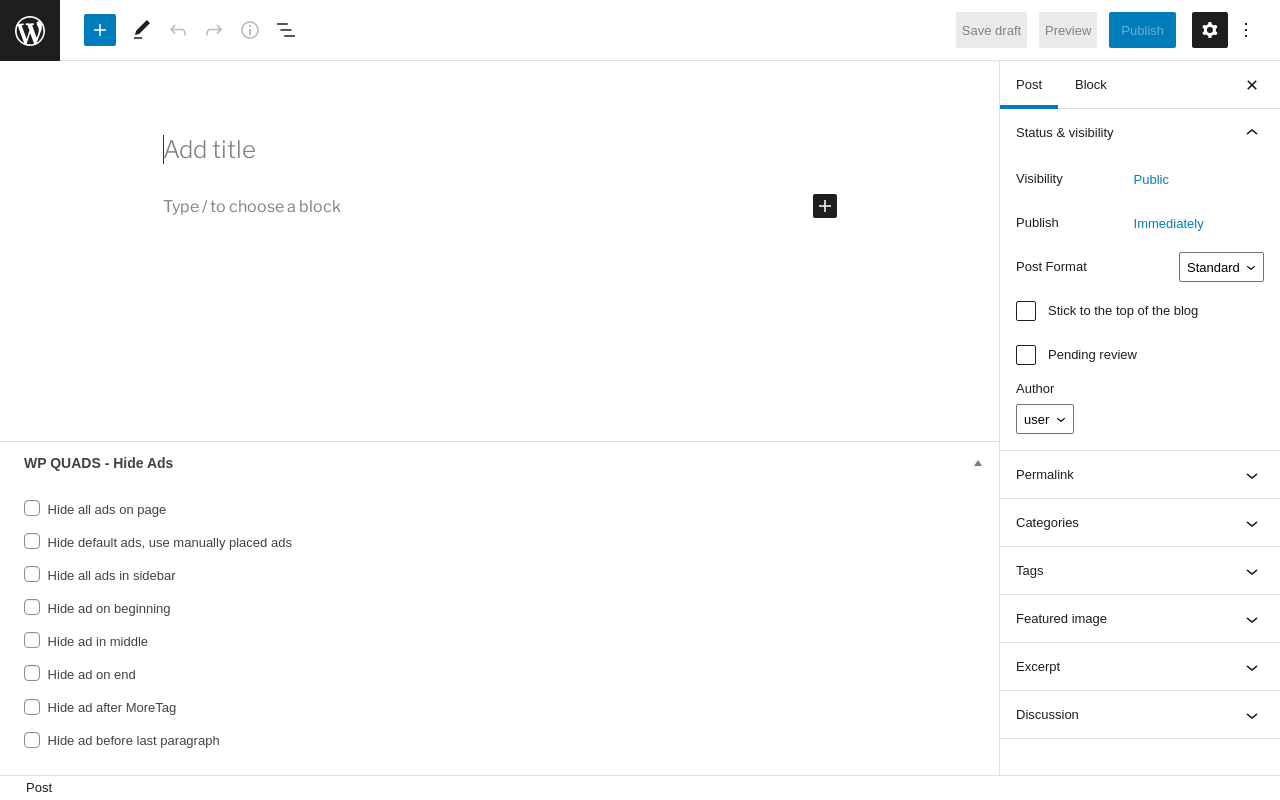Close the settings sidebar
Screen dimensions: 1280x800
point(1252,85)
